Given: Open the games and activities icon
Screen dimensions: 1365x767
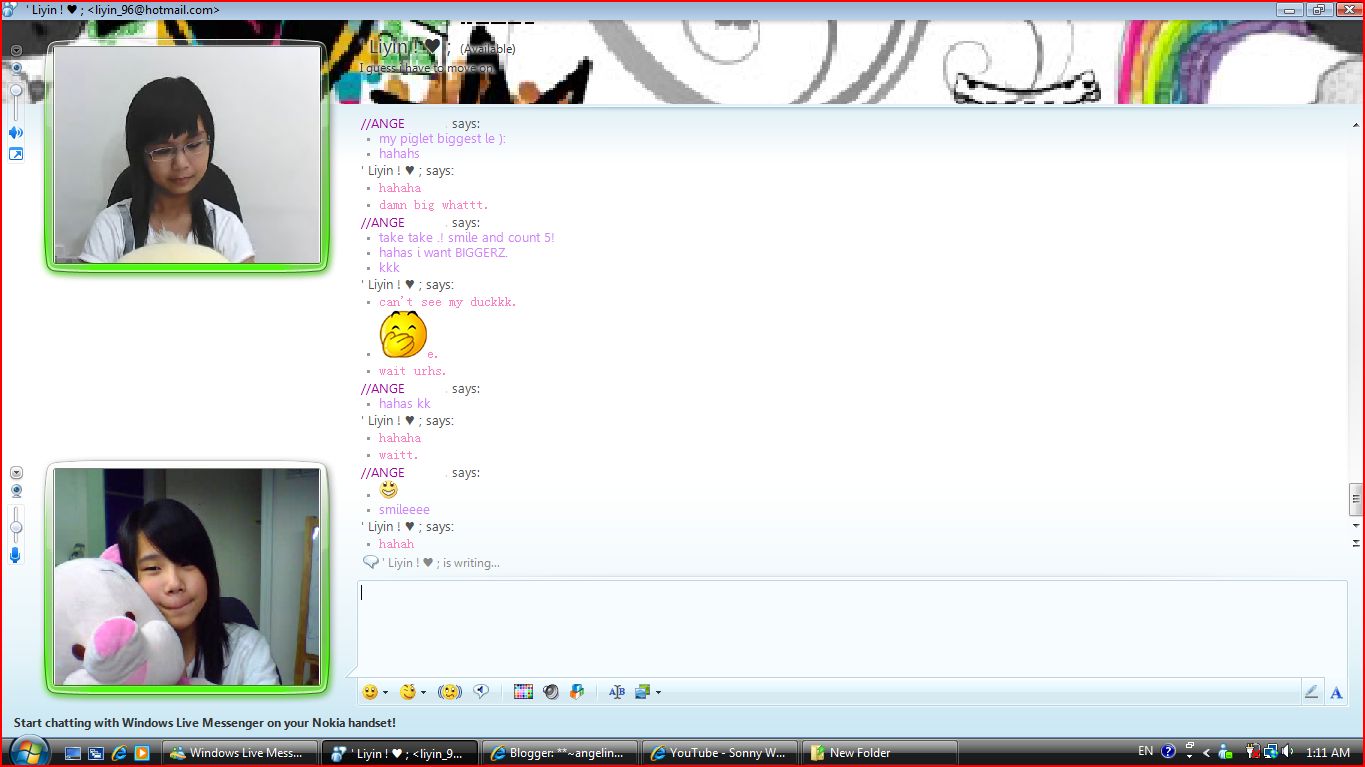Looking at the screenshot, I should pos(577,691).
